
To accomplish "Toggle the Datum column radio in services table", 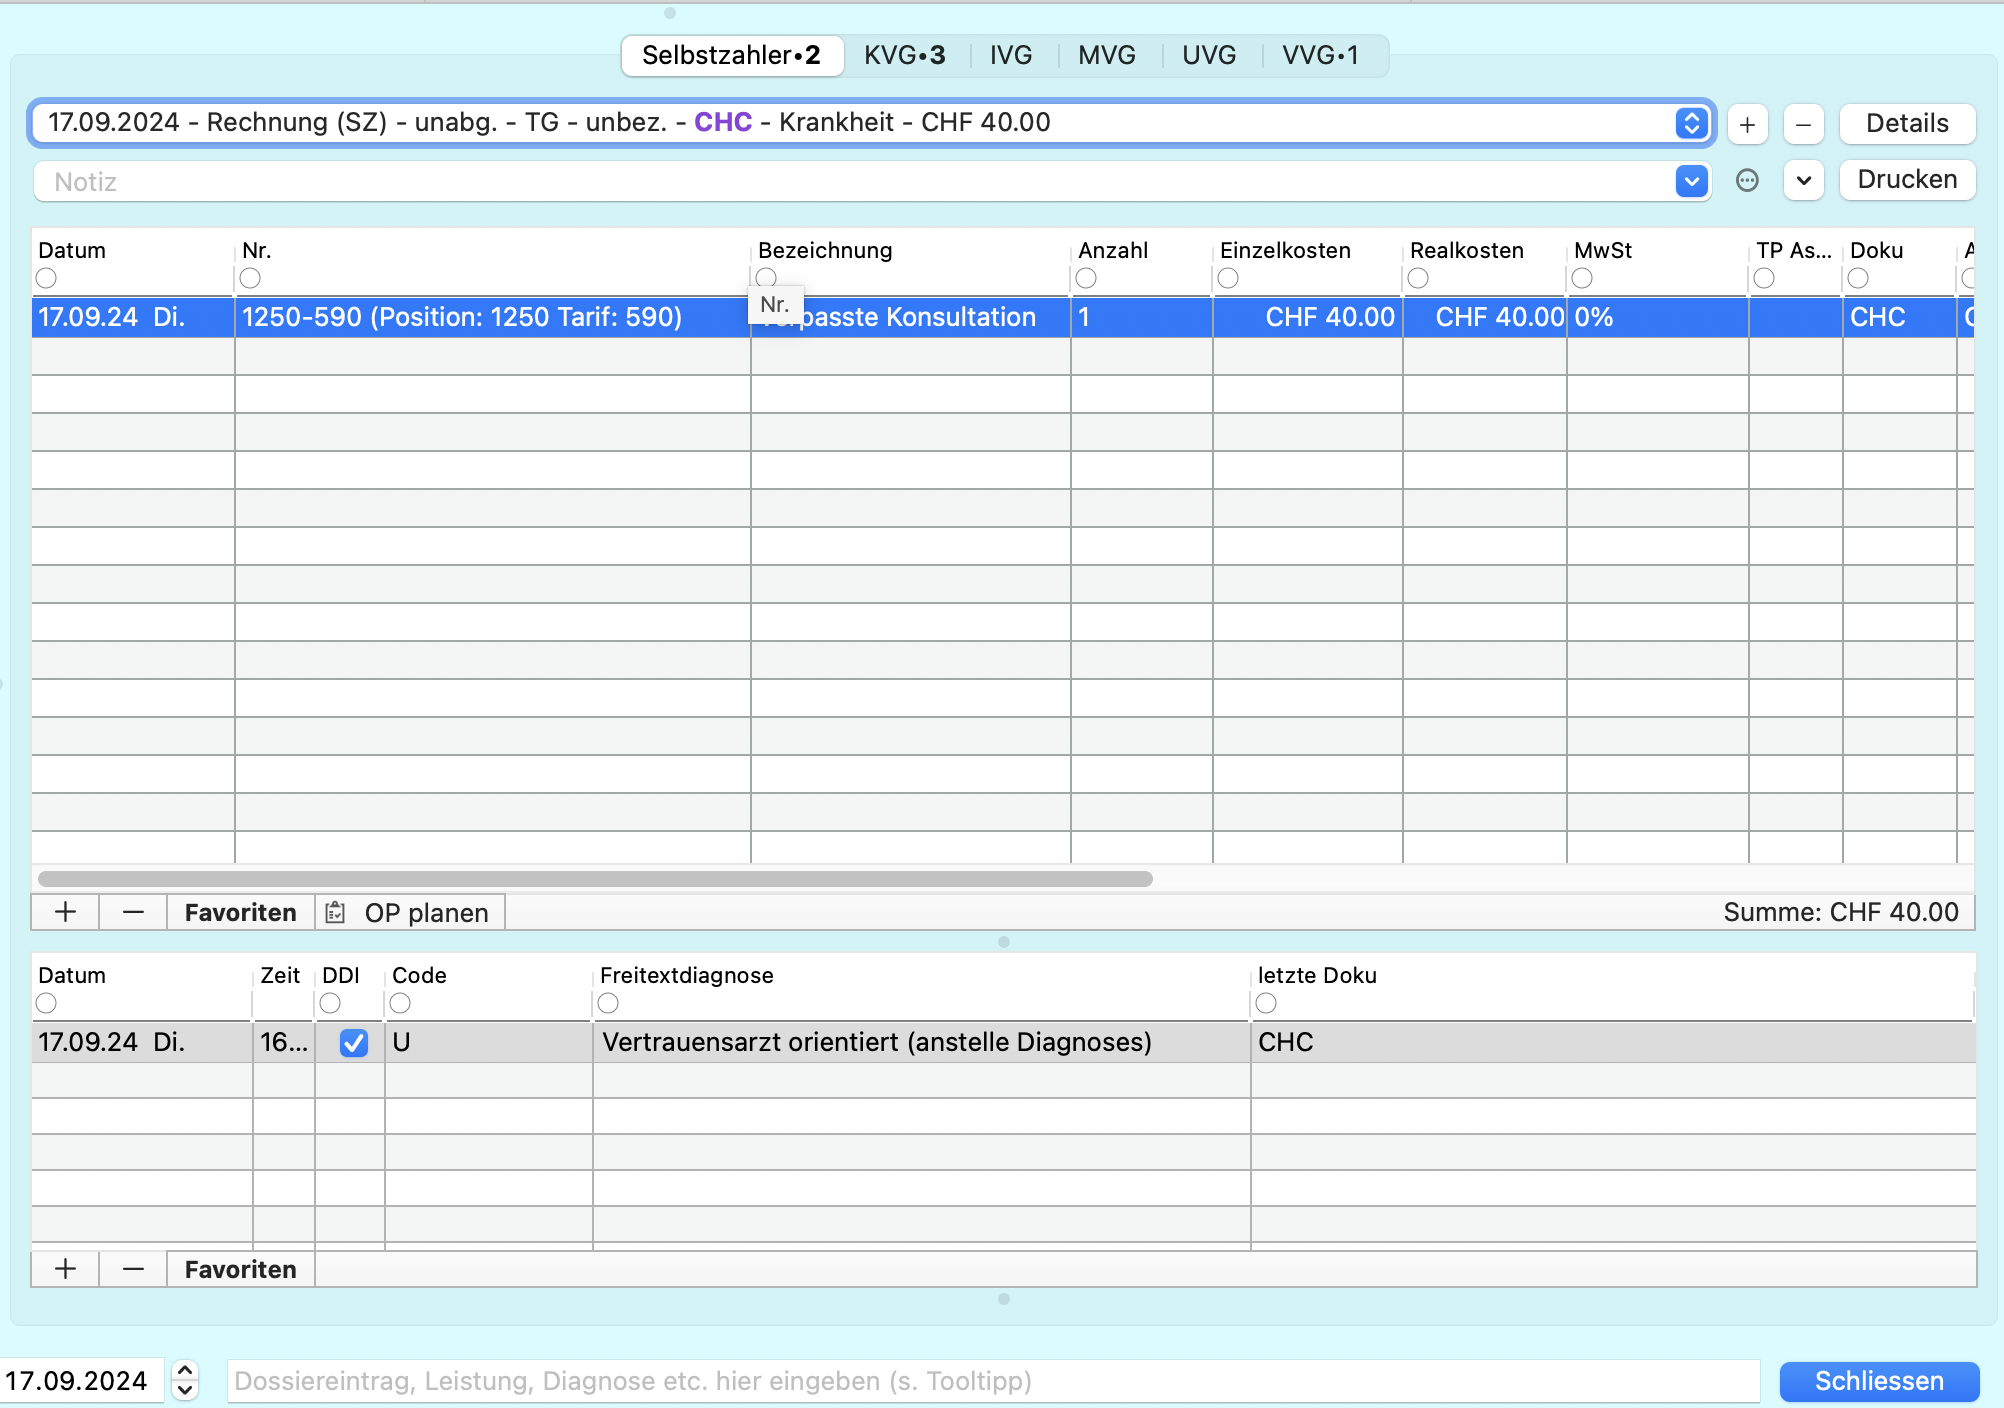I will click(x=46, y=278).
